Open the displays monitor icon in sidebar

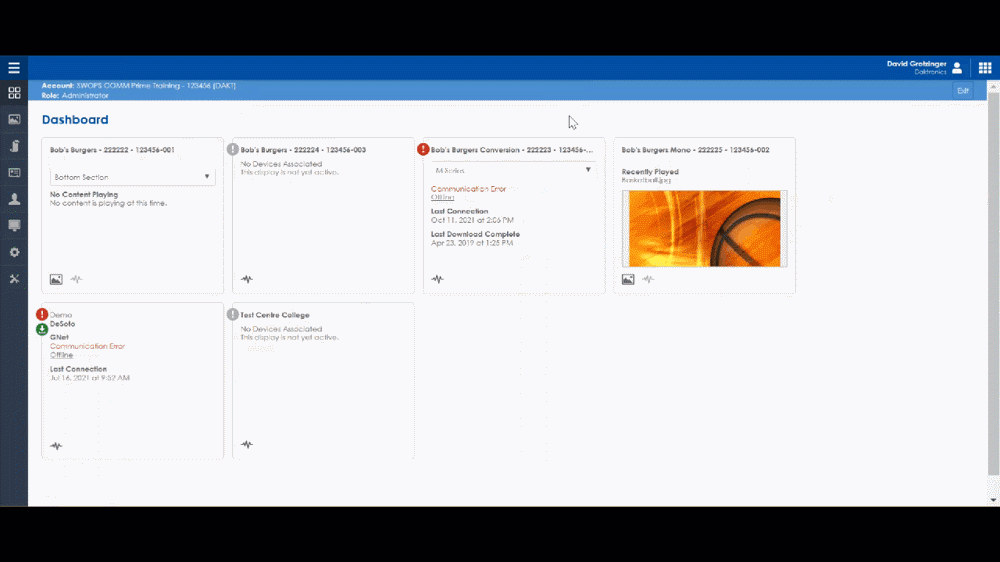pyautogui.click(x=14, y=226)
